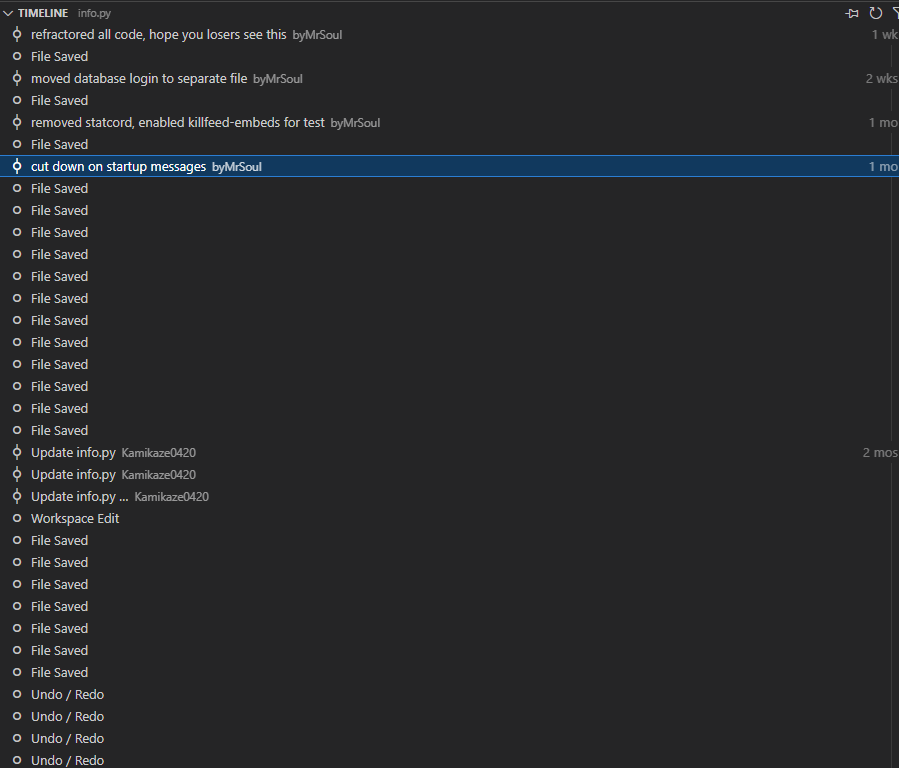Click circle icon of File Saved under Workspace Edit
The width and height of the screenshot is (899, 768).
pos(17,540)
